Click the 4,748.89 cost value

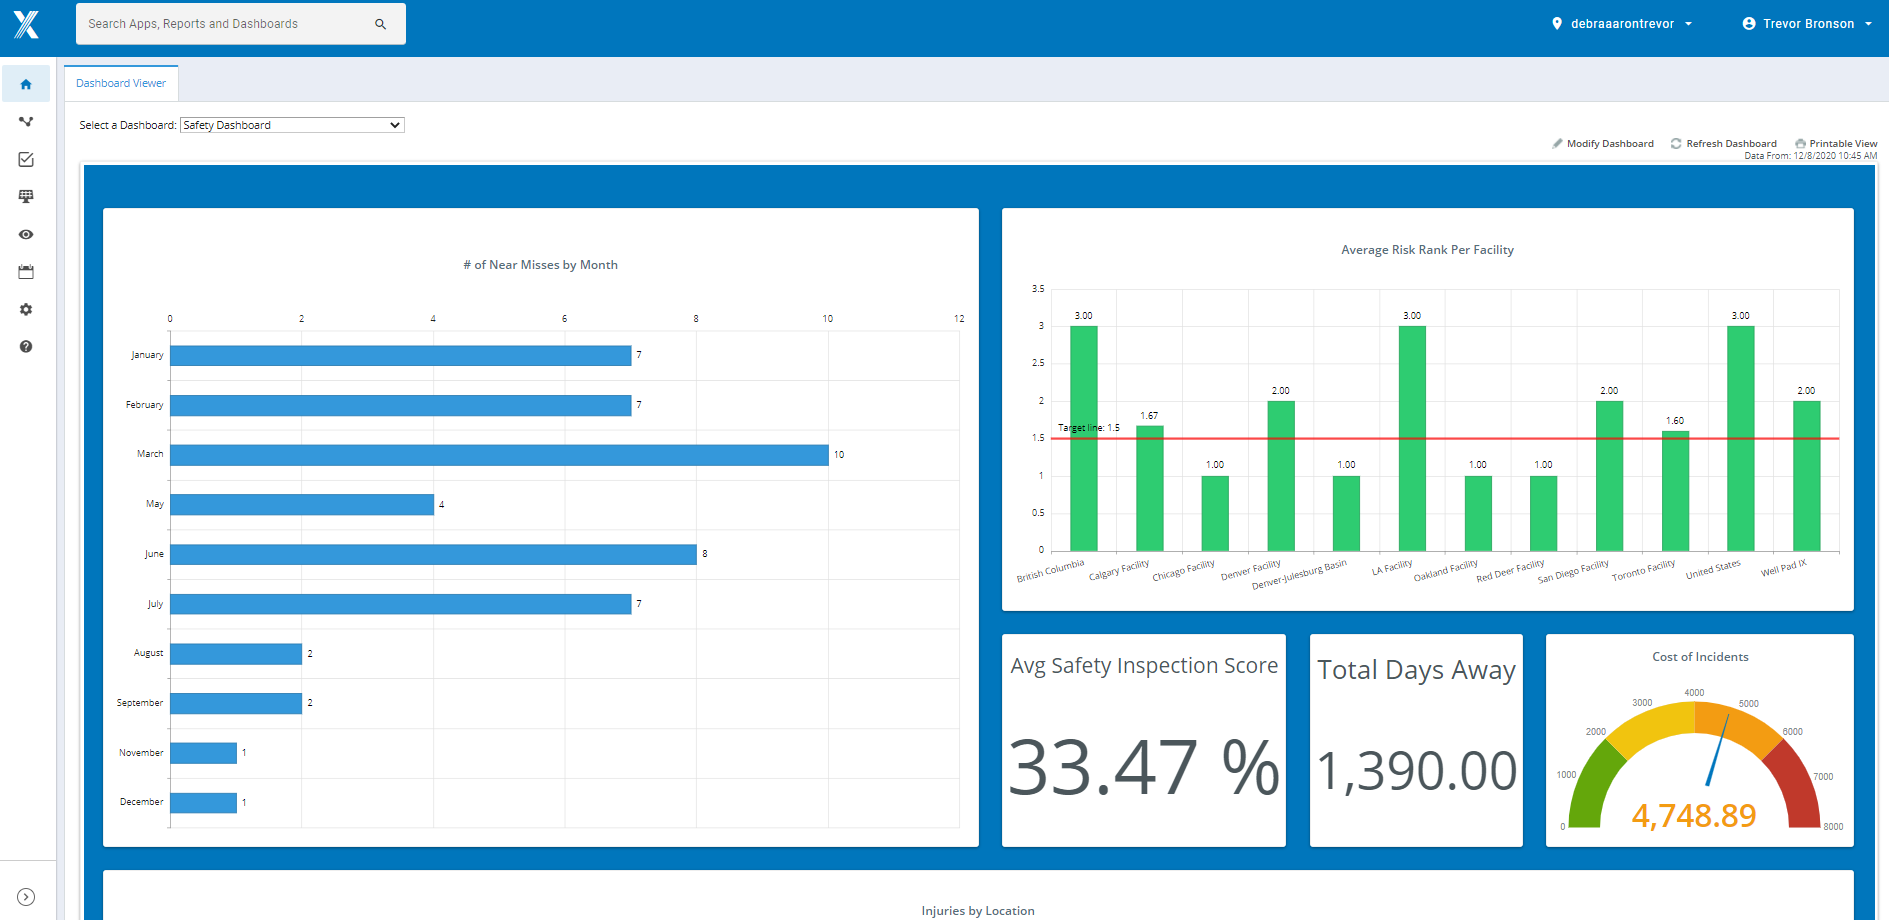[x=1694, y=815]
